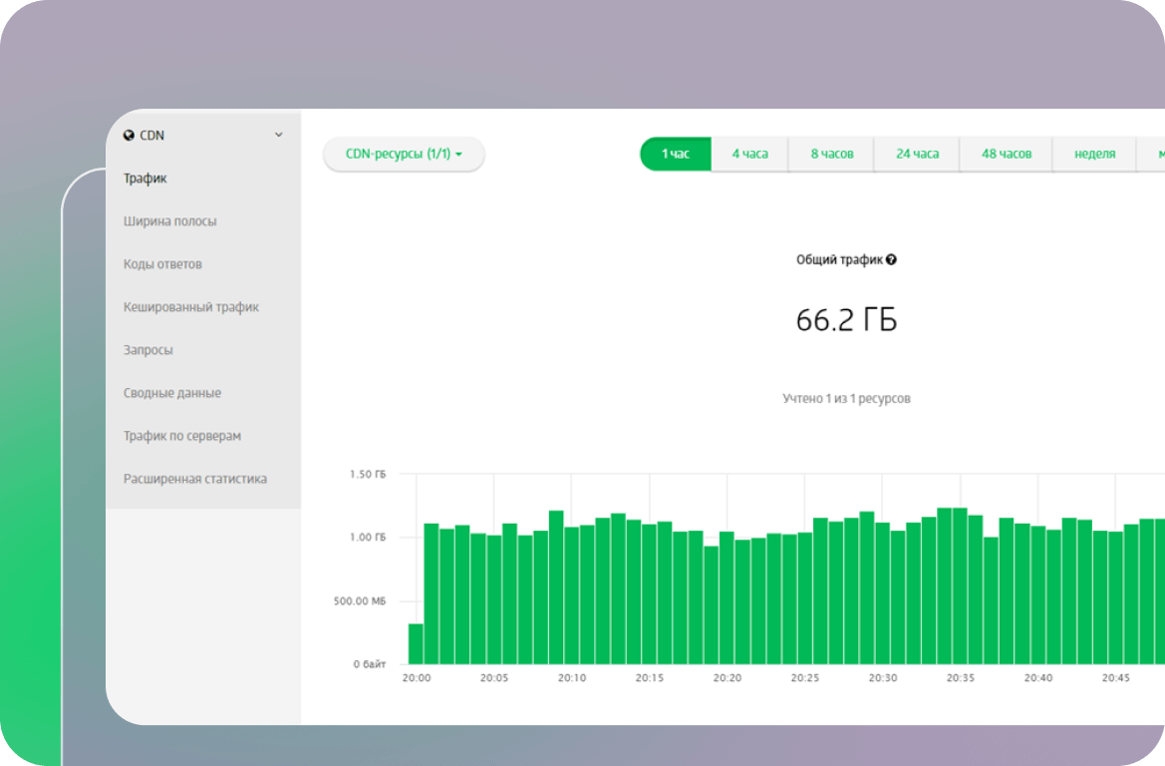Select Кешированный трафик menu item

pos(191,308)
